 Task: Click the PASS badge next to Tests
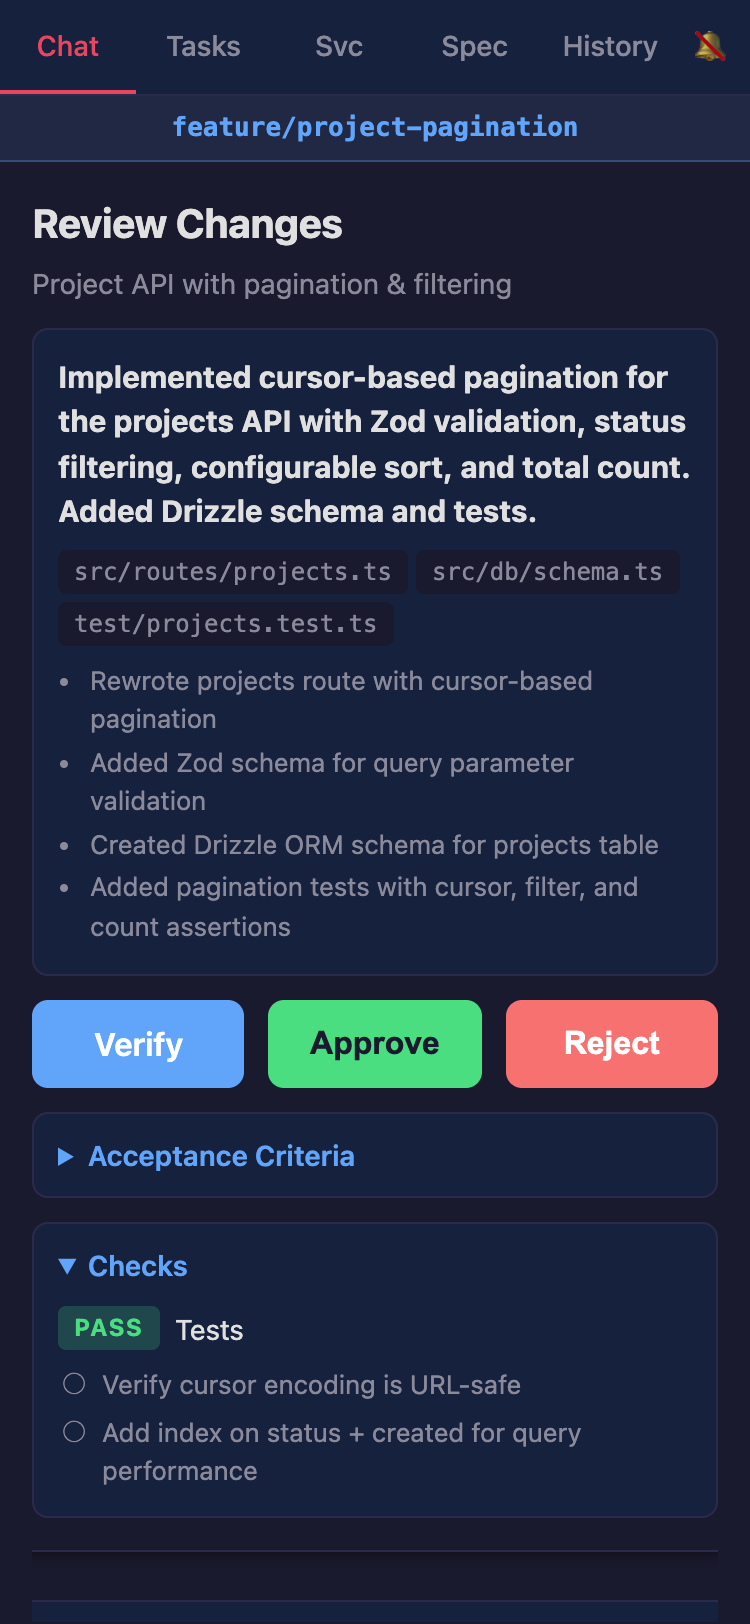(108, 1327)
